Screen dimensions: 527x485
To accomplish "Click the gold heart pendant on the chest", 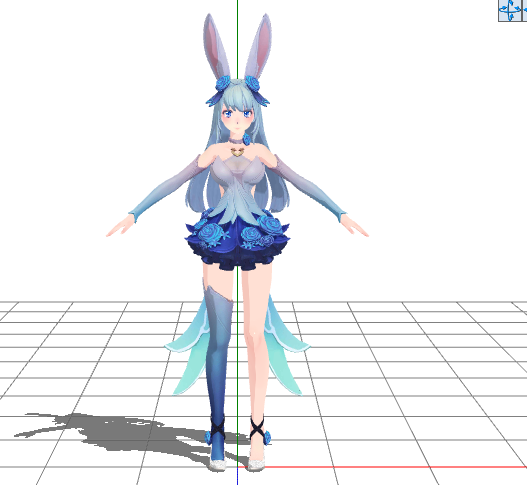I will point(237,152).
